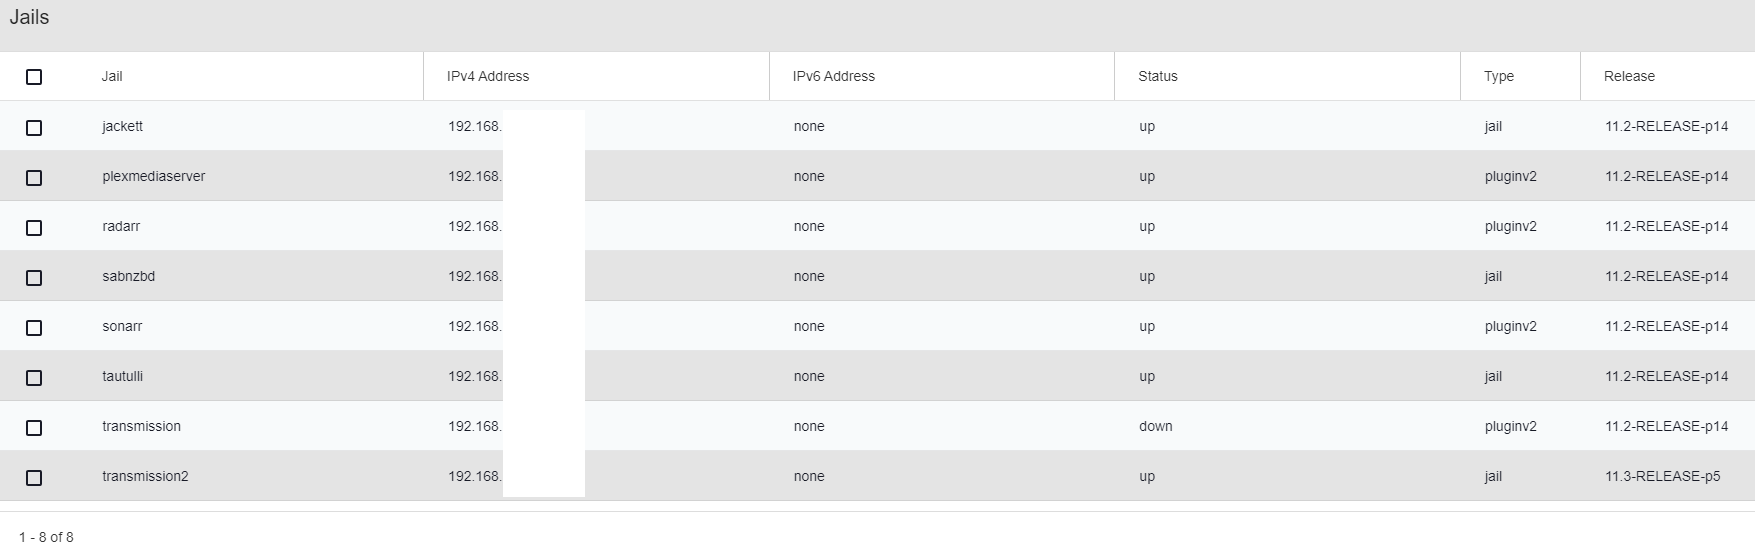Sort by IPv4 Address column header

pos(488,76)
